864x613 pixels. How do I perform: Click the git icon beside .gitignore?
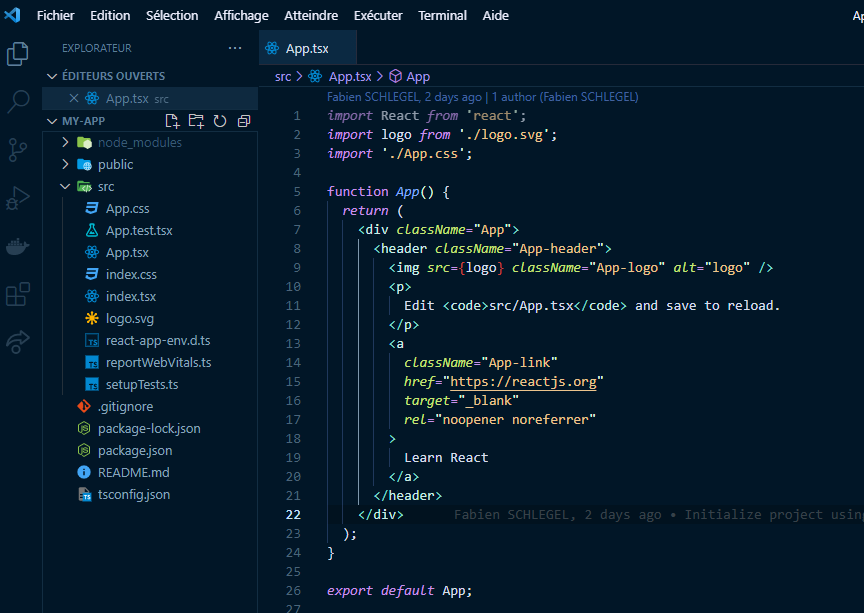point(84,406)
